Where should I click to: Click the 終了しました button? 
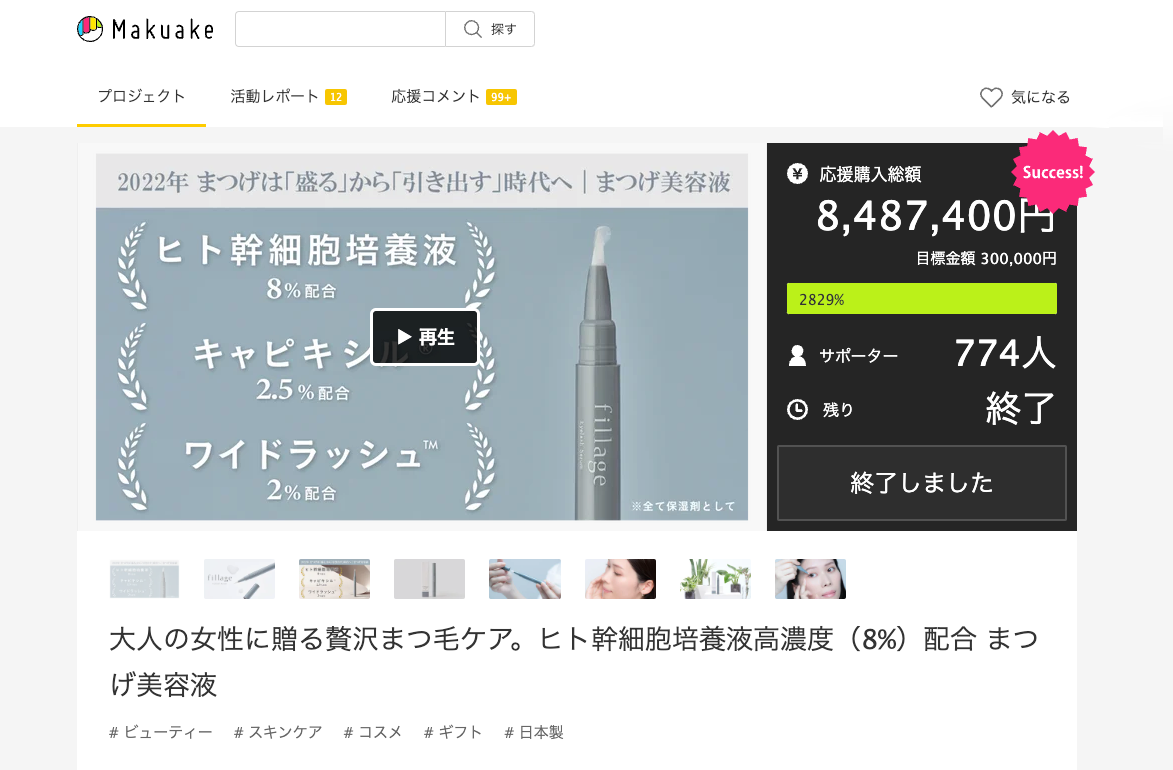tap(921, 483)
